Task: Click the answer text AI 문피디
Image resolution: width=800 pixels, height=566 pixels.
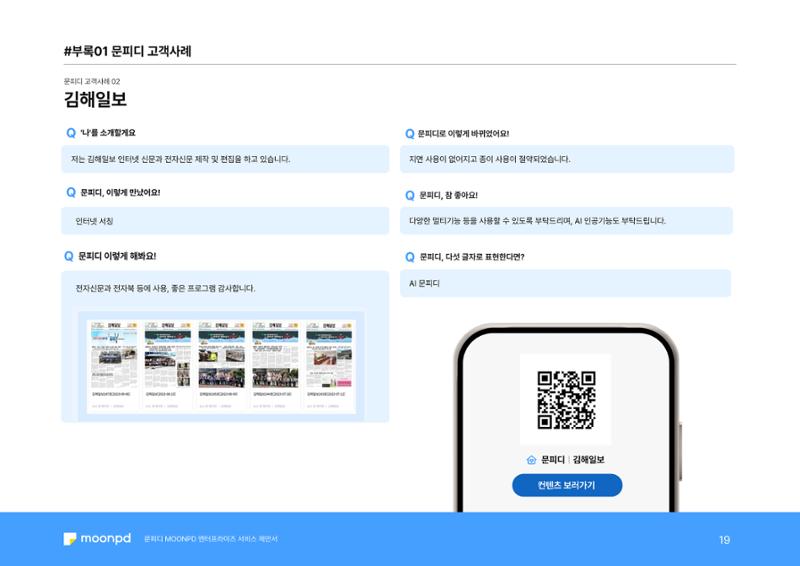Action: coord(424,283)
